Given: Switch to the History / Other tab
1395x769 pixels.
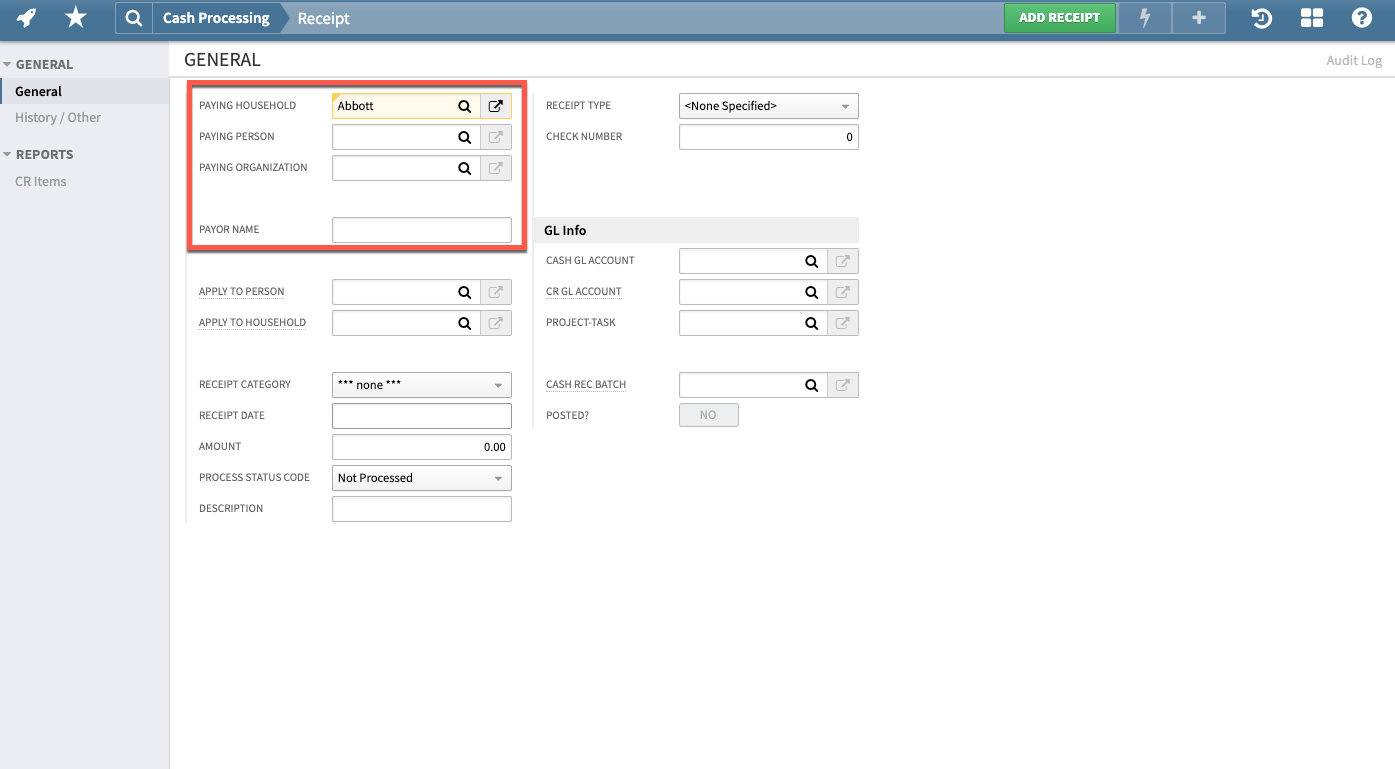Looking at the screenshot, I should [x=57, y=117].
